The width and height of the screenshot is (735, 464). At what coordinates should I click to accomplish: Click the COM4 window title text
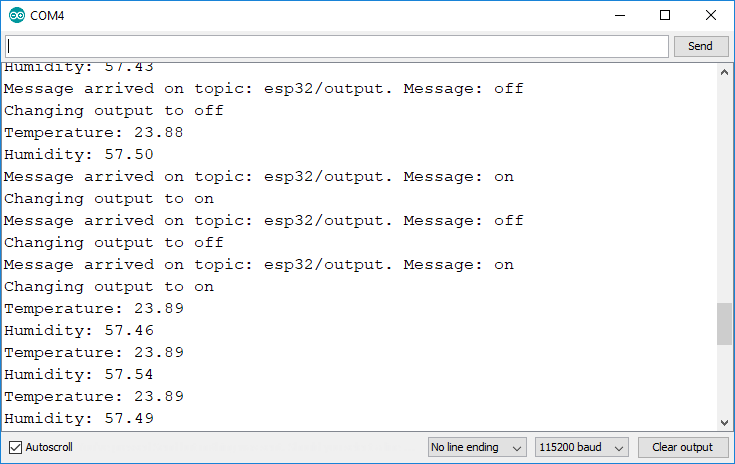tap(49, 15)
